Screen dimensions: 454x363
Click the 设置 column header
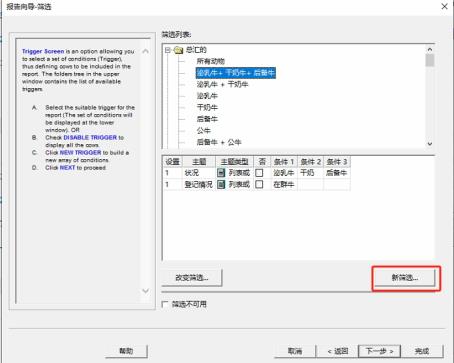click(x=173, y=162)
